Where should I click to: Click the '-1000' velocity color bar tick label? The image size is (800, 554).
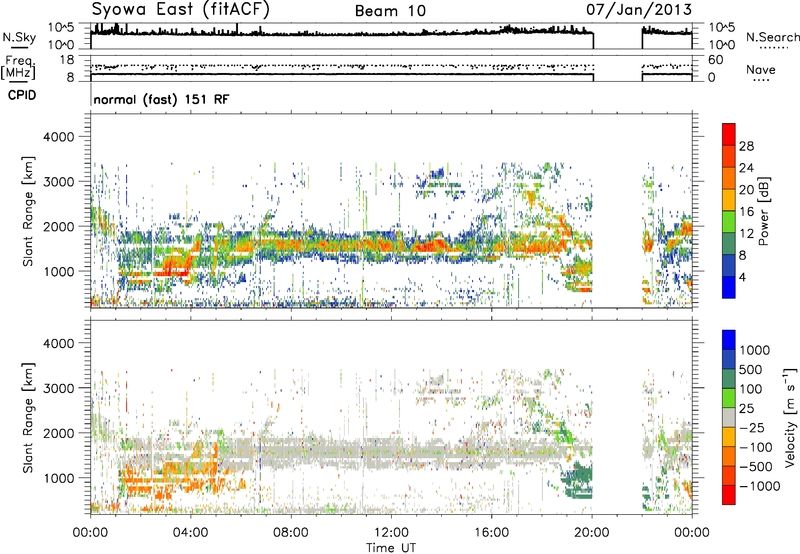pos(759,486)
